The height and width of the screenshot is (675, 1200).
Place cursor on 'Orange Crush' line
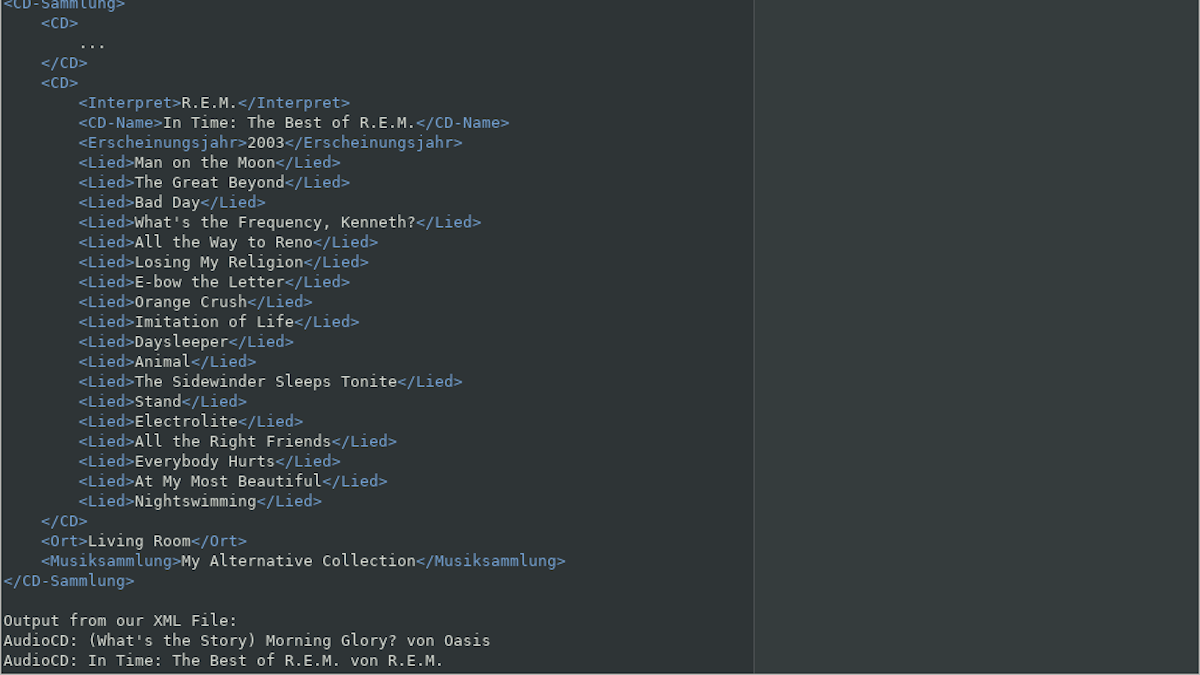(196, 303)
